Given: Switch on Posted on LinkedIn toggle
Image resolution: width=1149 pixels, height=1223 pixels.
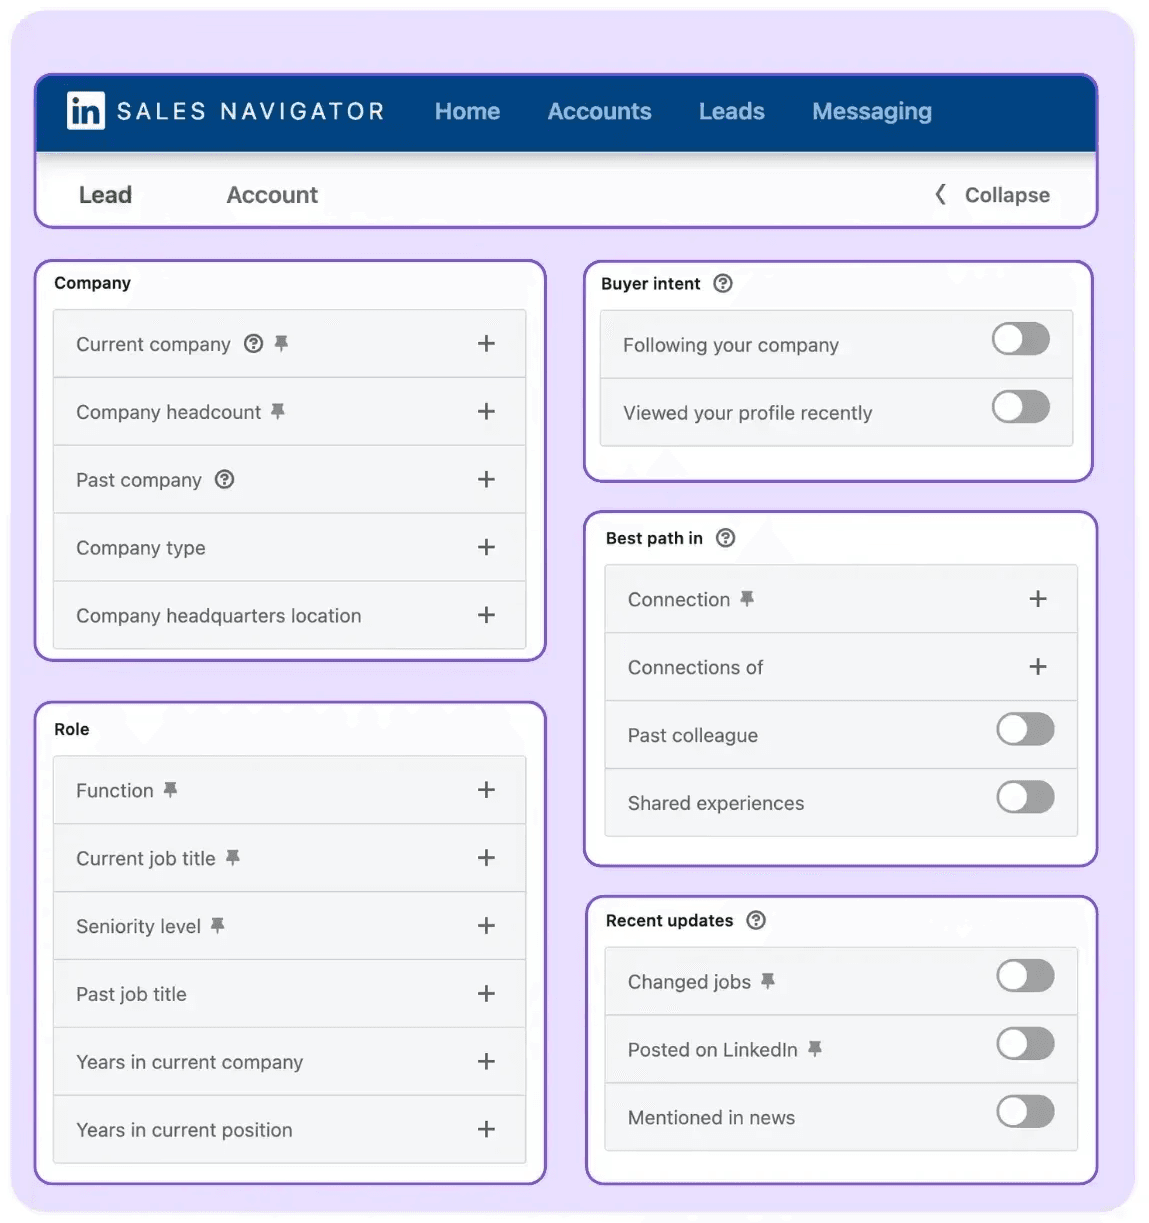Looking at the screenshot, I should 1025,1044.
